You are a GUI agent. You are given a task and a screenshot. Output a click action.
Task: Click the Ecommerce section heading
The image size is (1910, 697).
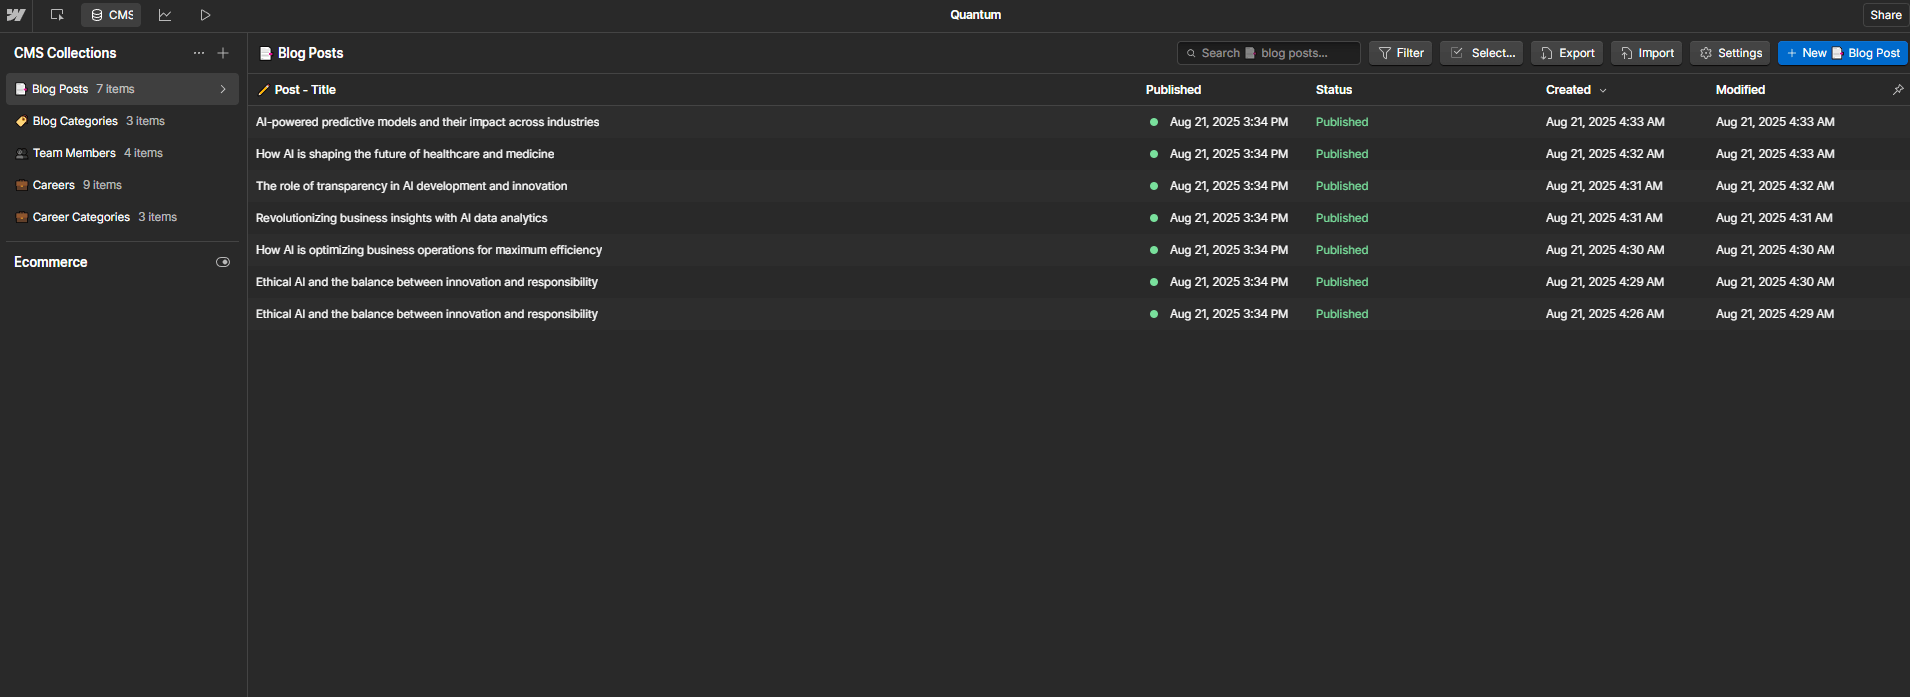click(x=51, y=262)
